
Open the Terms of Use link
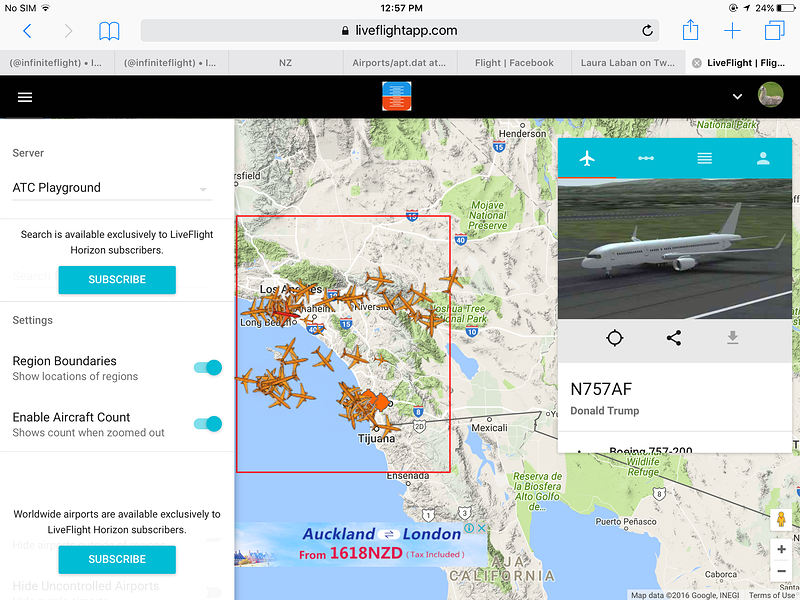pyautogui.click(x=771, y=595)
